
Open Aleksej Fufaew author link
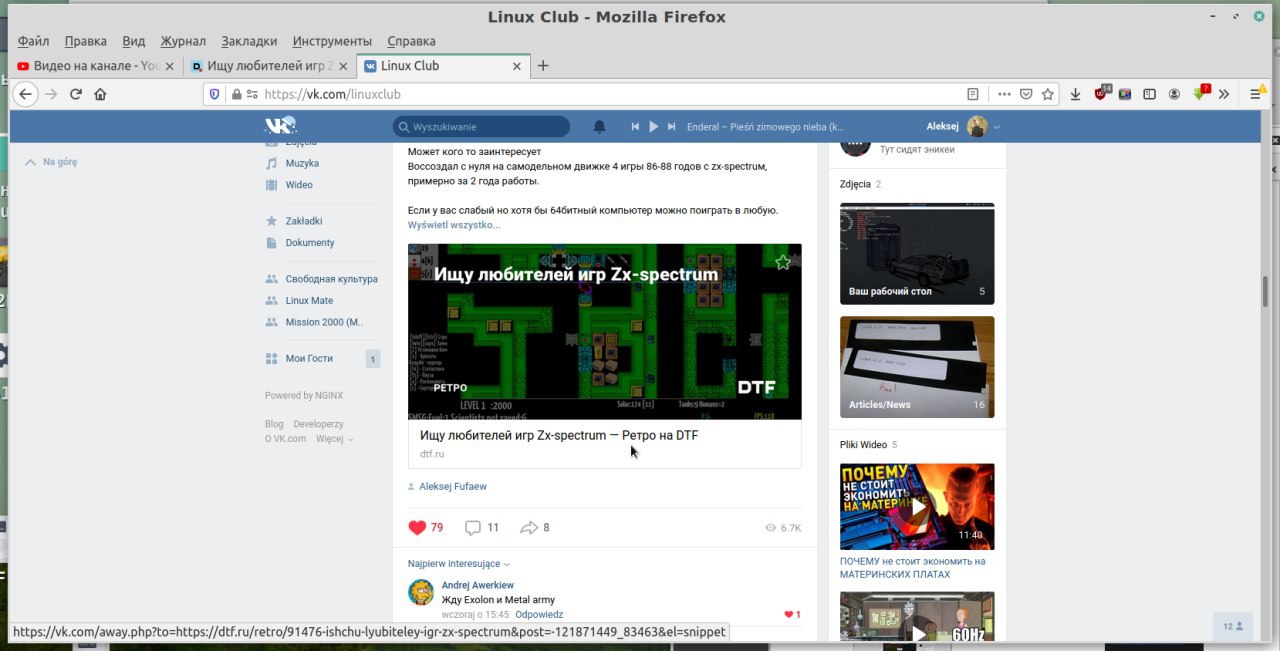coord(453,486)
